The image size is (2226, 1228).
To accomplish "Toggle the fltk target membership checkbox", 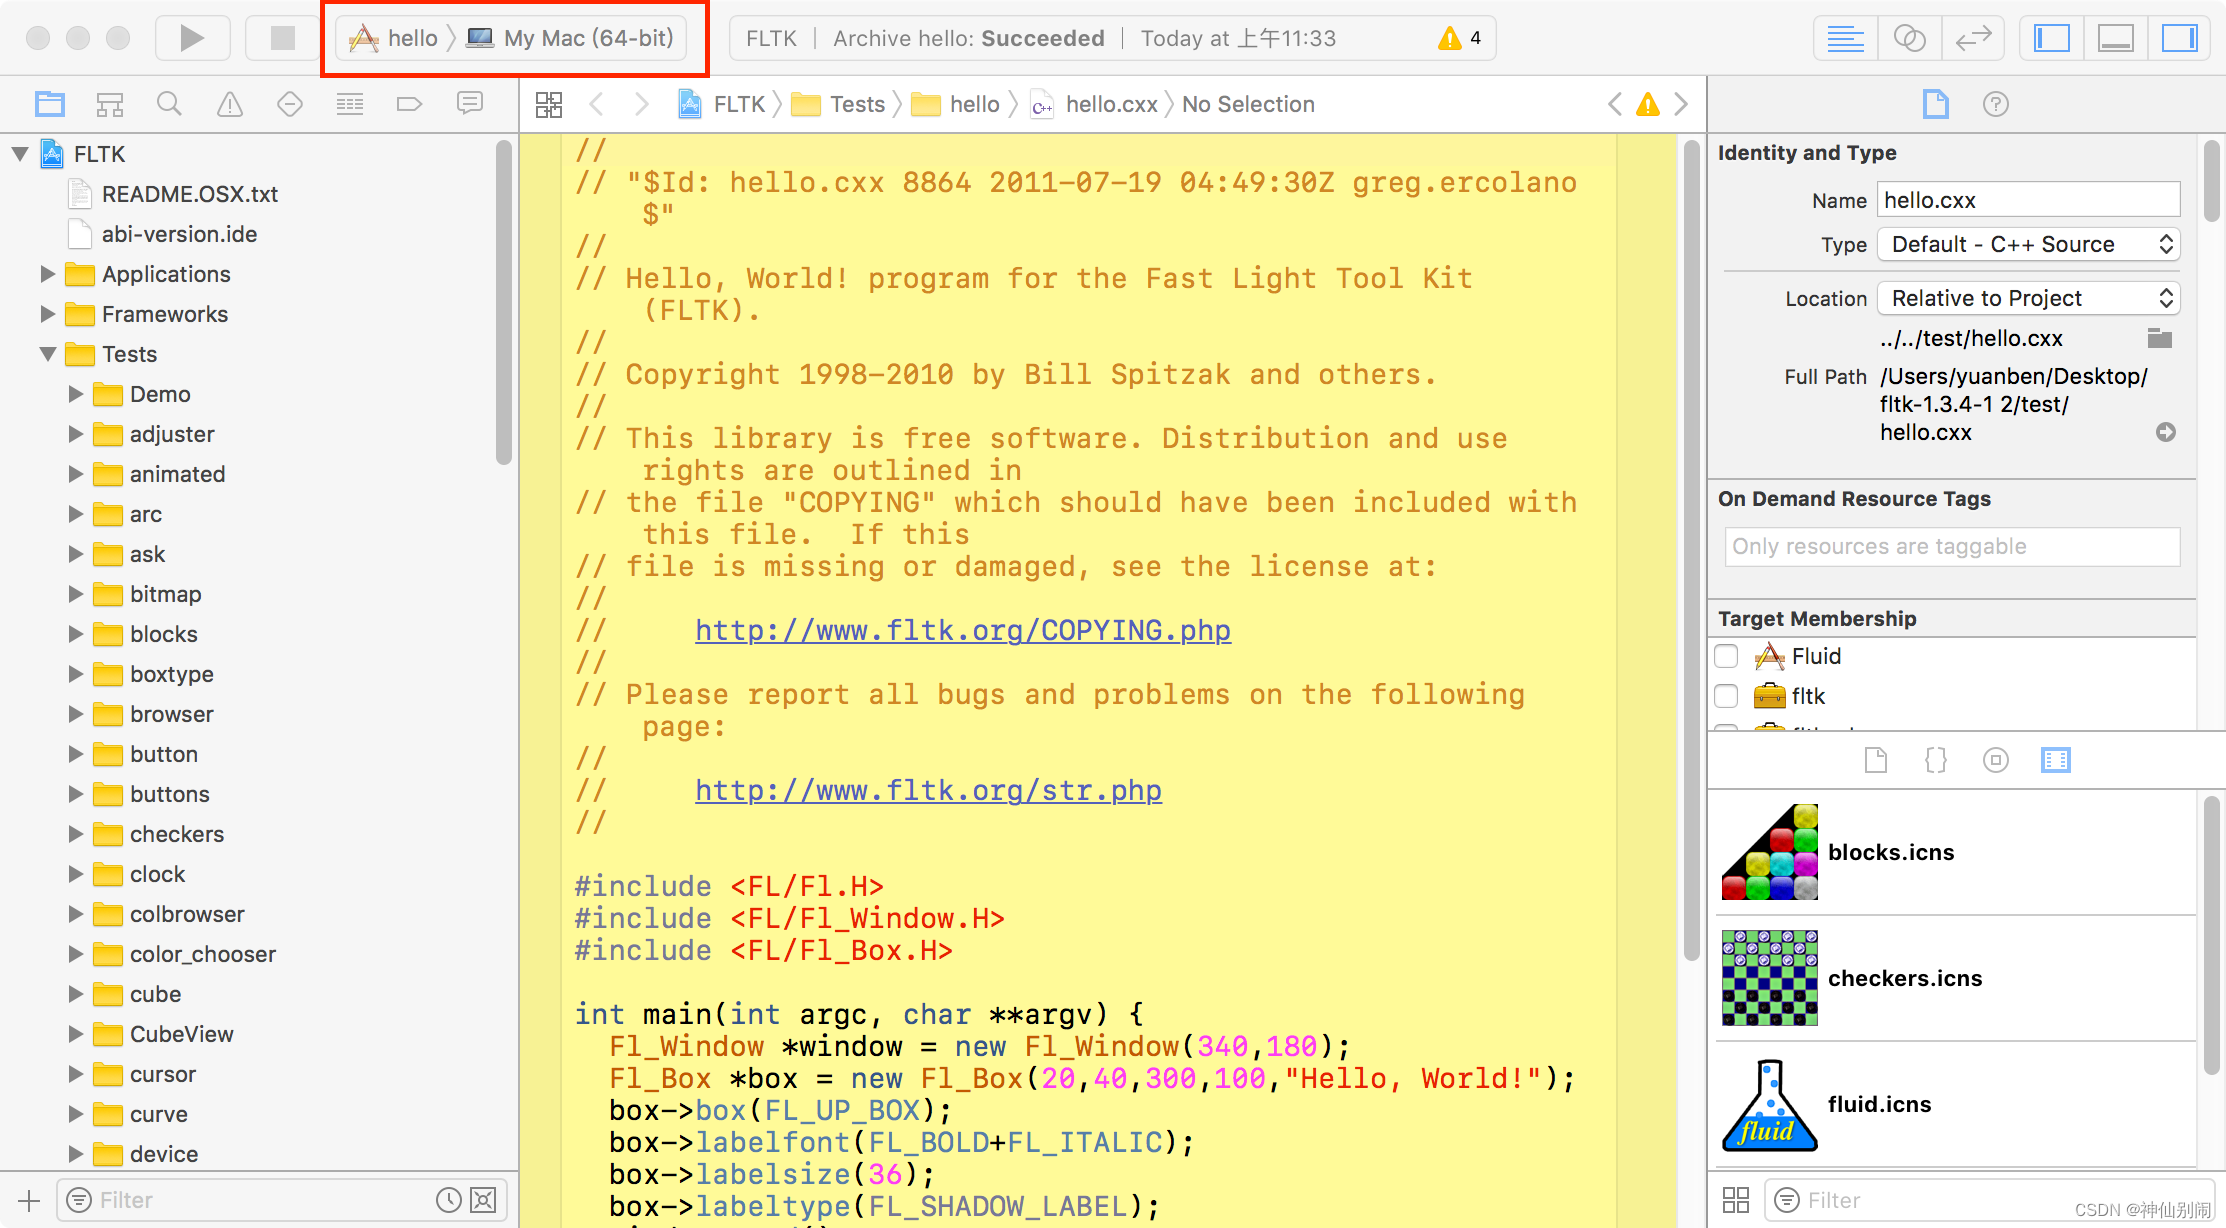I will pyautogui.click(x=1724, y=696).
